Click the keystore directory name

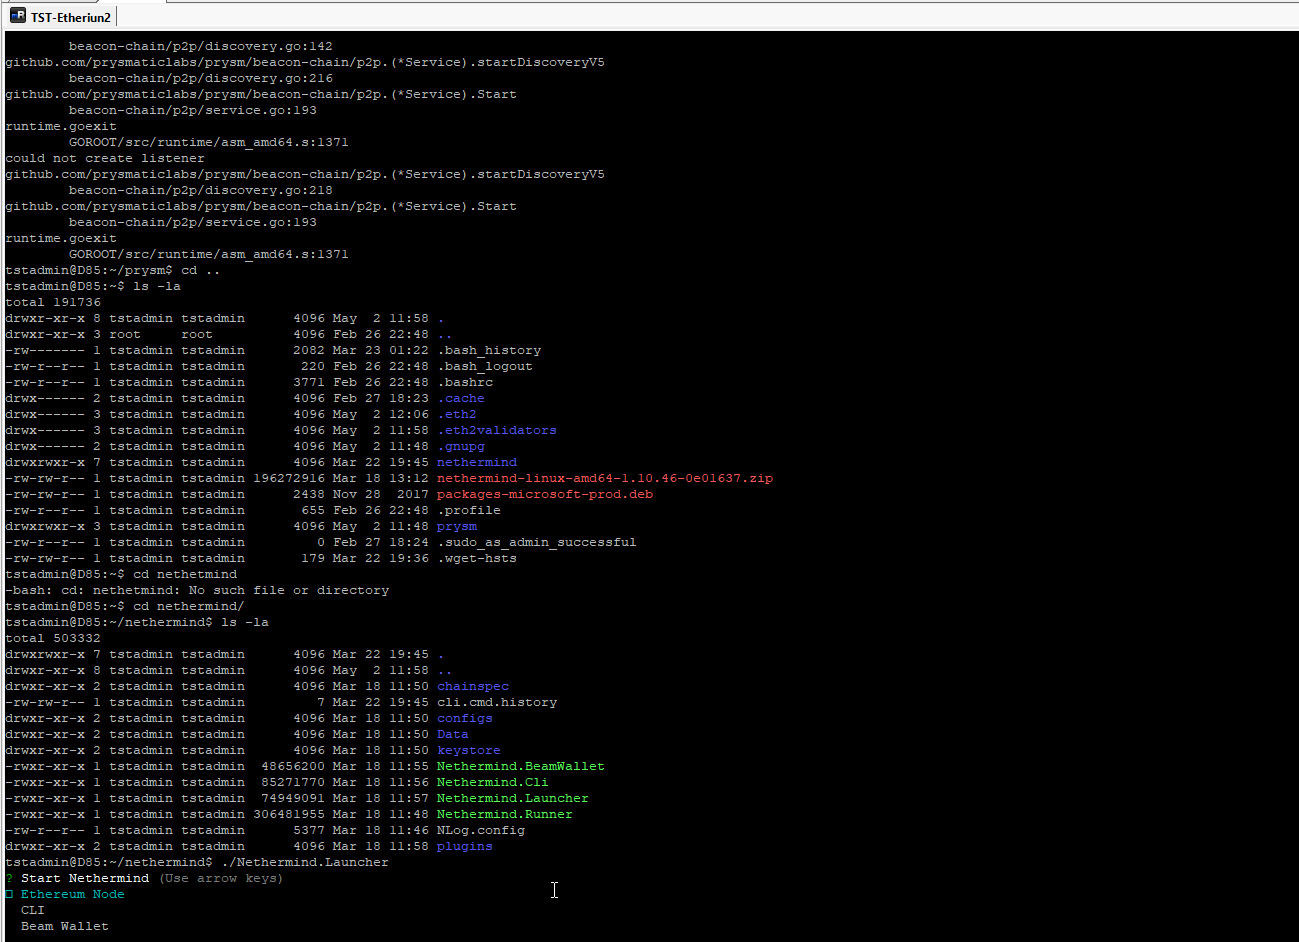click(469, 750)
